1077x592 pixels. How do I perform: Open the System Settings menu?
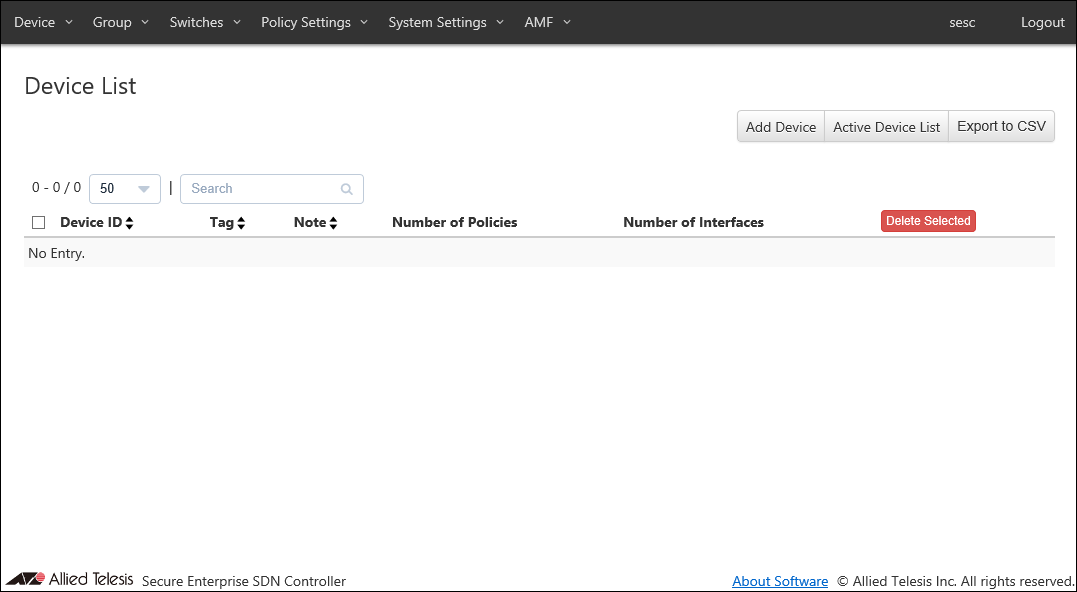click(445, 22)
